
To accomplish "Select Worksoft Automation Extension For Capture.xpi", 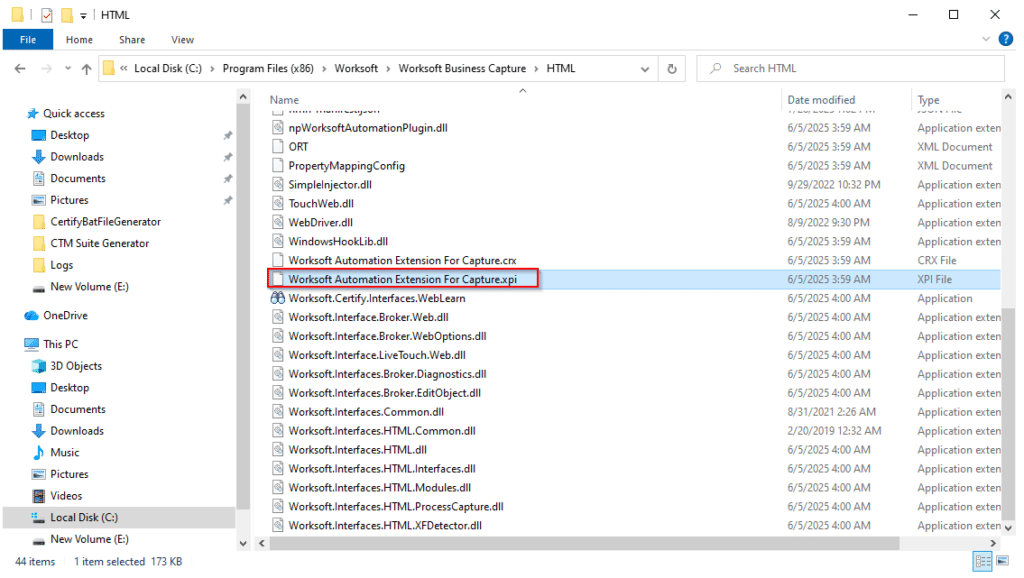I will pyautogui.click(x=402, y=280).
